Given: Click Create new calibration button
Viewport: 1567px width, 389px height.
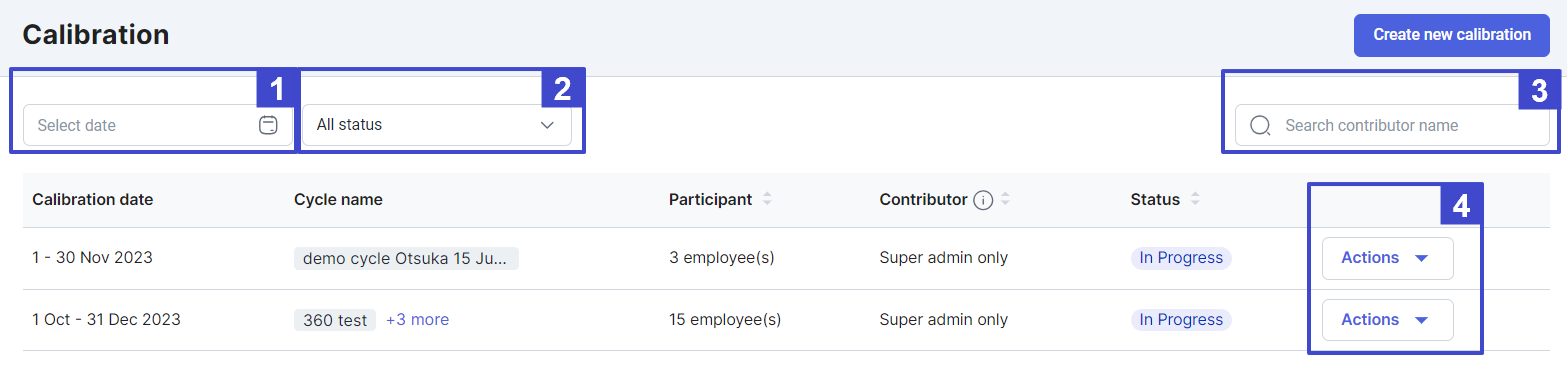Looking at the screenshot, I should (1452, 35).
